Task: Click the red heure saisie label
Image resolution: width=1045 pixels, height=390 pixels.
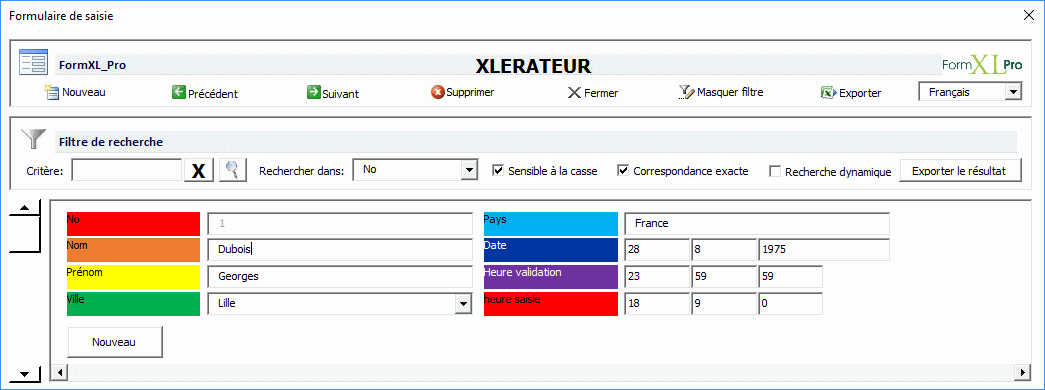Action: tap(550, 303)
